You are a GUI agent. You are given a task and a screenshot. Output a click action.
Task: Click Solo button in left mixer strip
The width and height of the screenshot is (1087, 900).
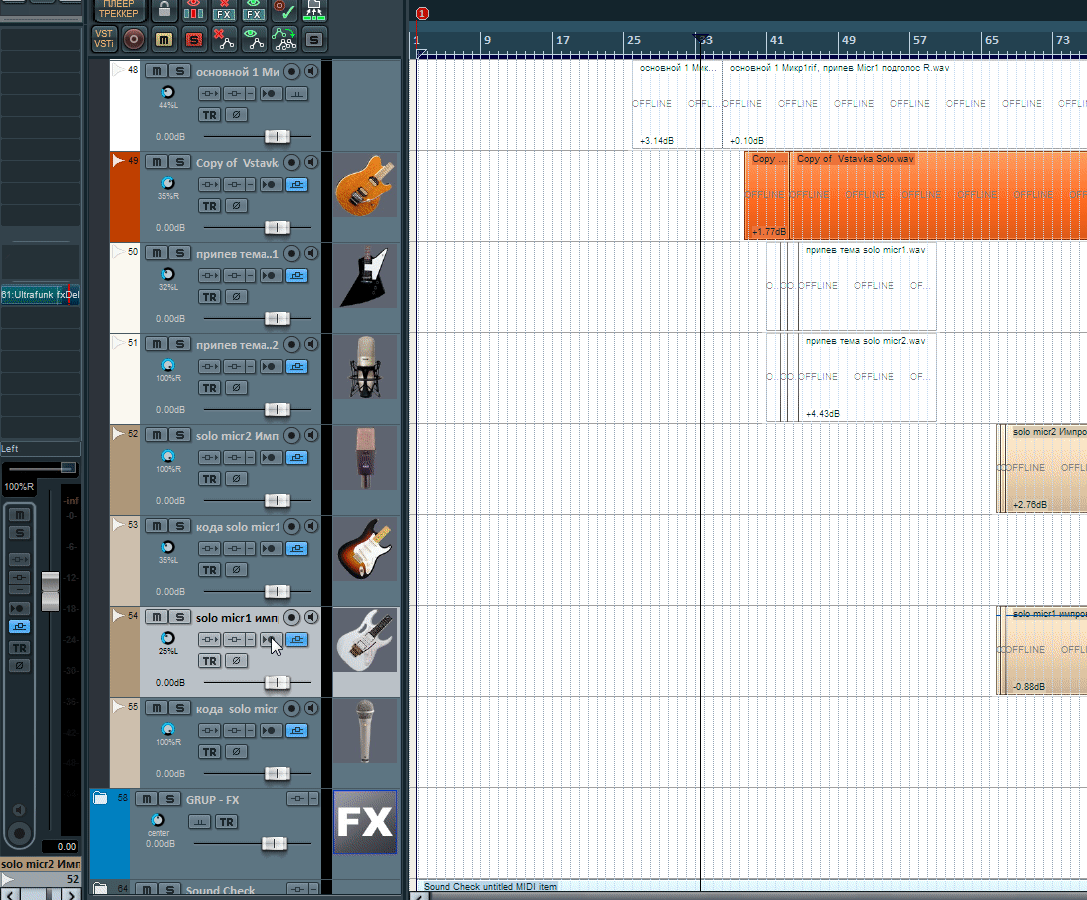pyautogui.click(x=19, y=533)
